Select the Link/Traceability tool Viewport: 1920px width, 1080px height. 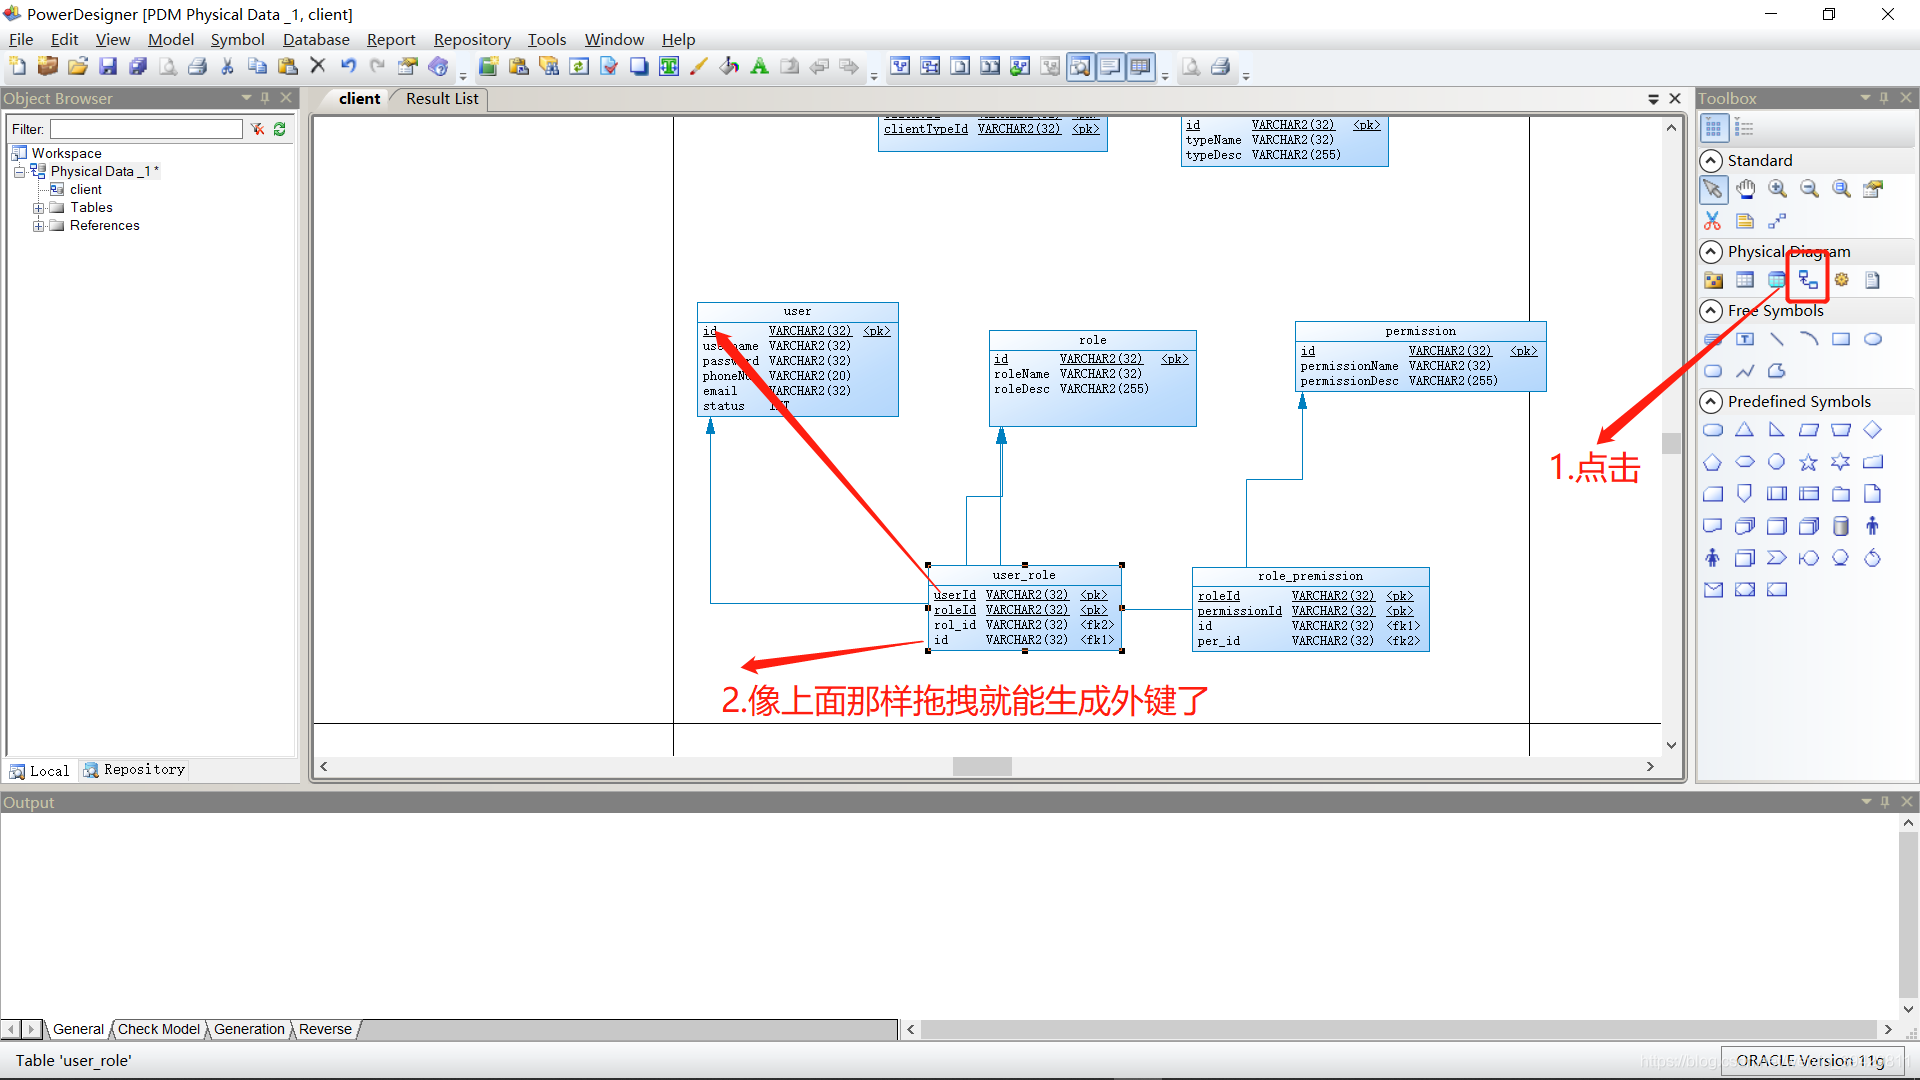pos(1777,221)
